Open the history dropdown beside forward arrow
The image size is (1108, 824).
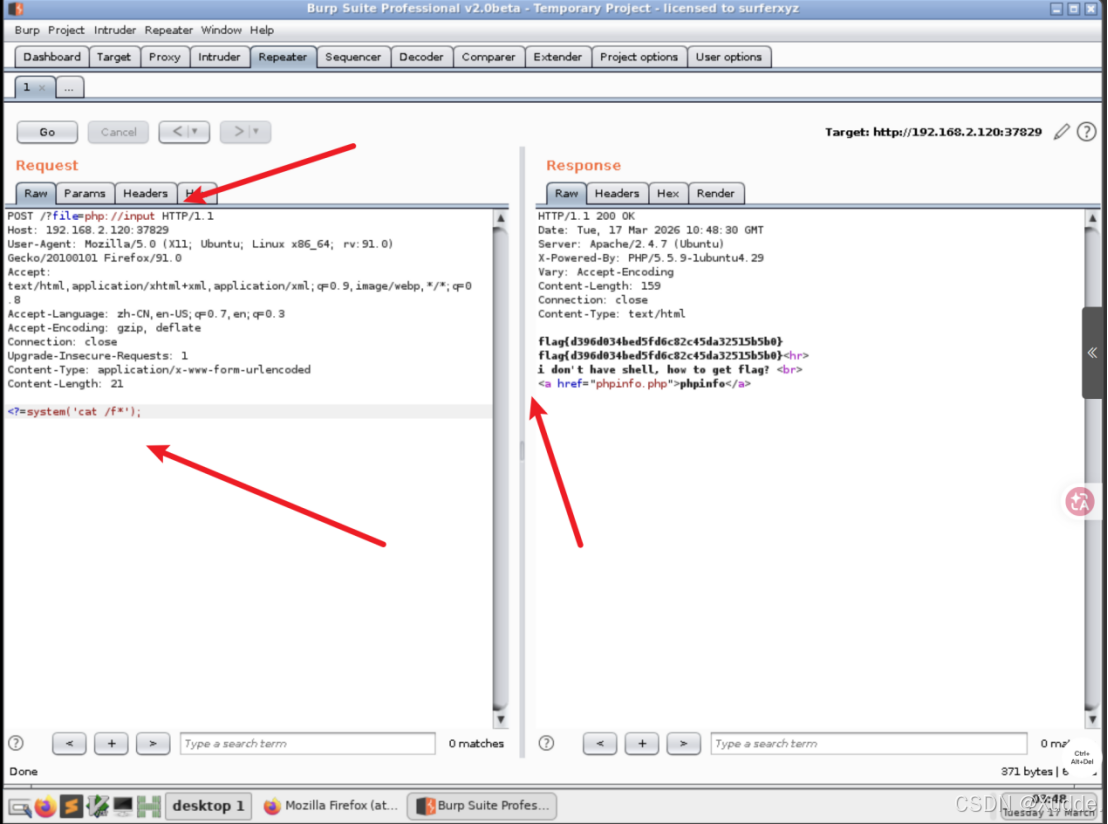coord(257,131)
